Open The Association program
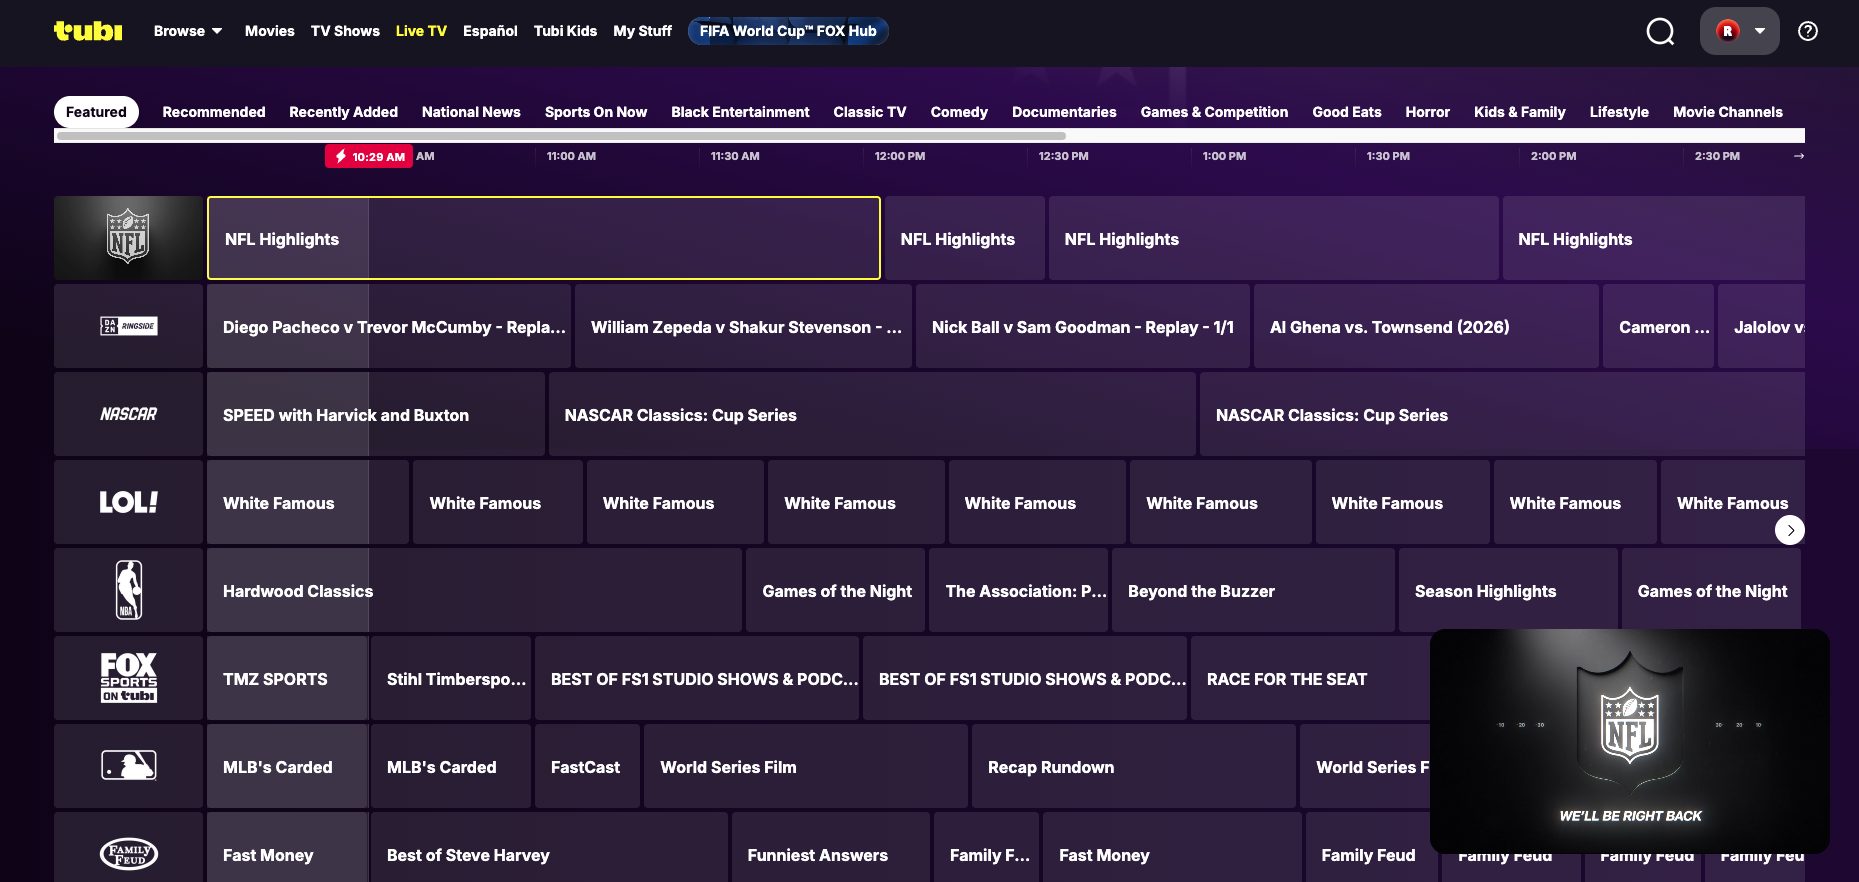The width and height of the screenshot is (1859, 882). click(x=1018, y=590)
